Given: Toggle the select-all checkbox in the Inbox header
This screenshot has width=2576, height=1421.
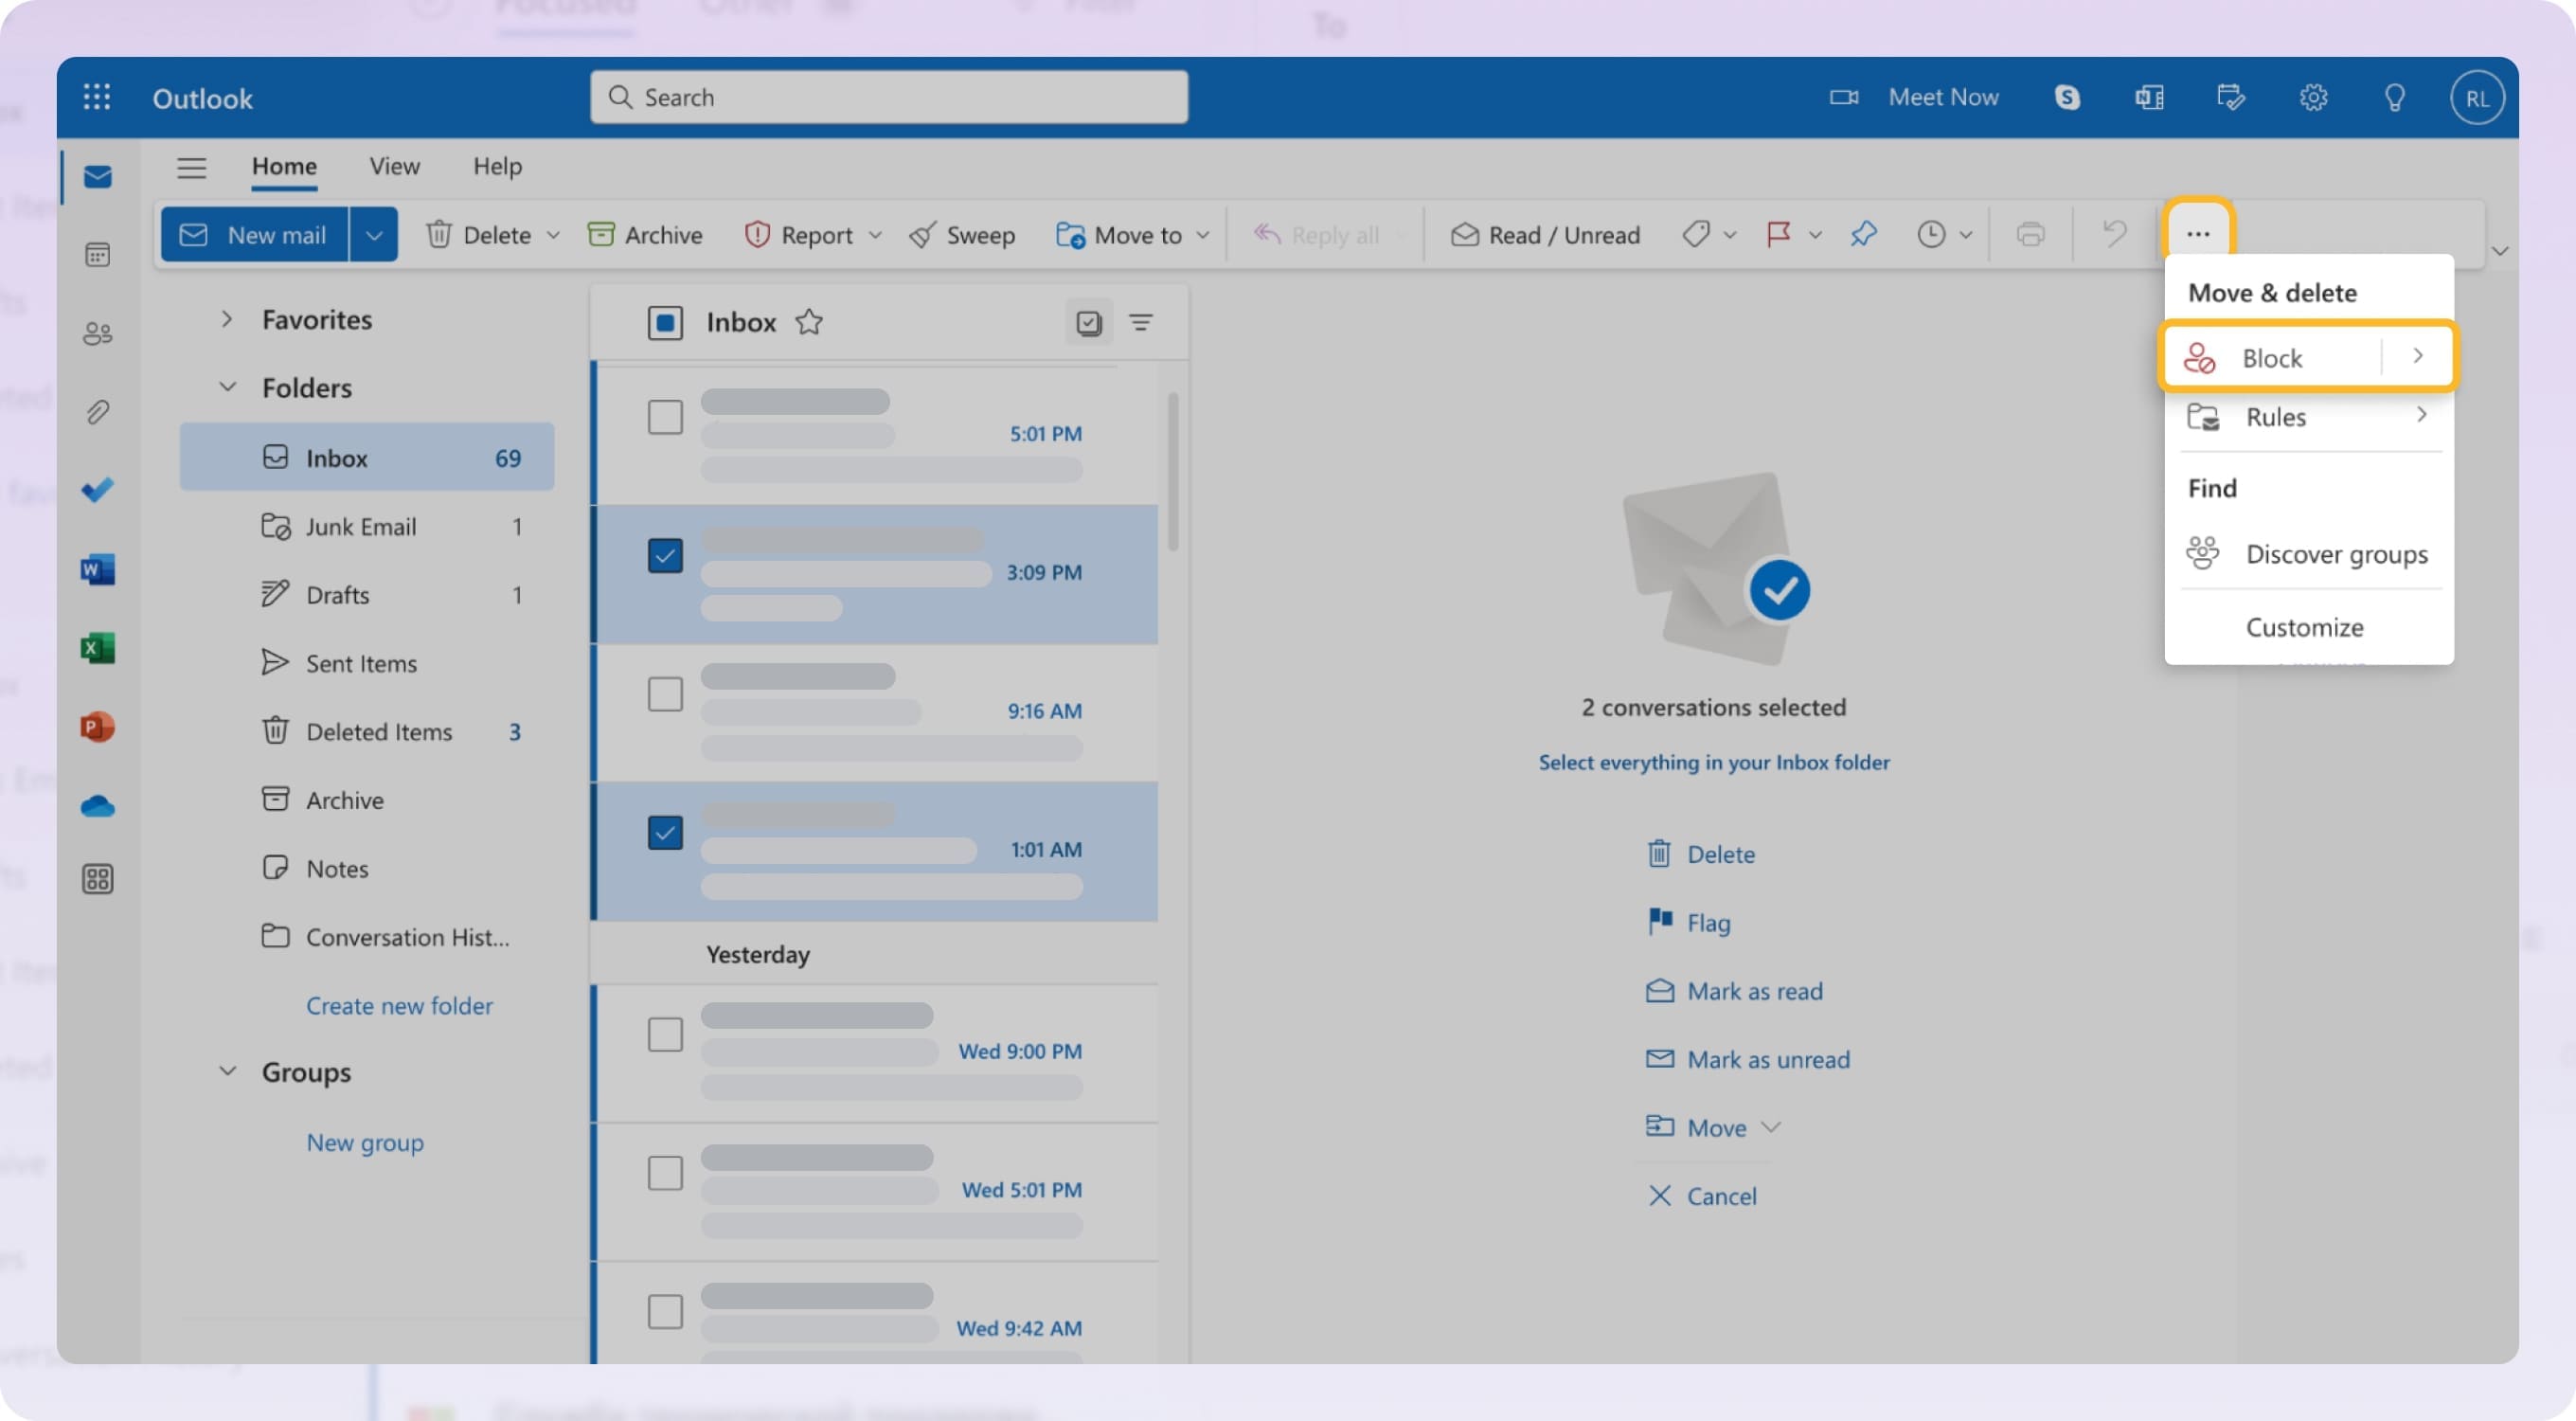Looking at the screenshot, I should 665,322.
